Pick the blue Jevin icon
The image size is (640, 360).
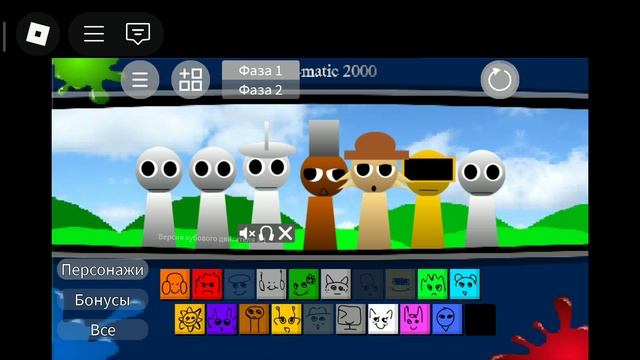click(447, 319)
